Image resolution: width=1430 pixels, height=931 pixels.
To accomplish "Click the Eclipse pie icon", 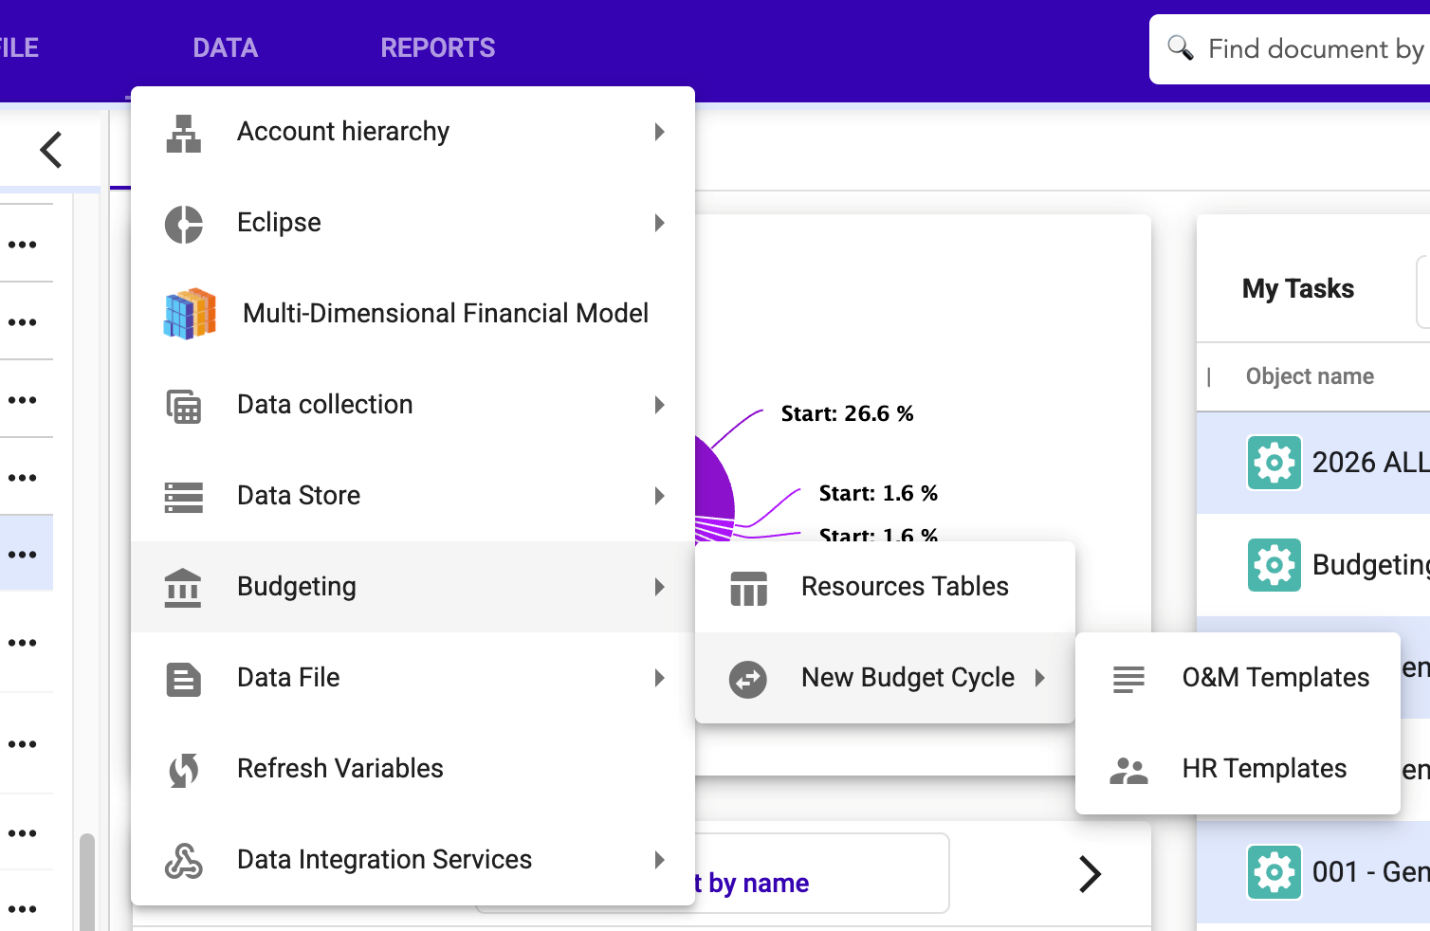I will click(183, 224).
